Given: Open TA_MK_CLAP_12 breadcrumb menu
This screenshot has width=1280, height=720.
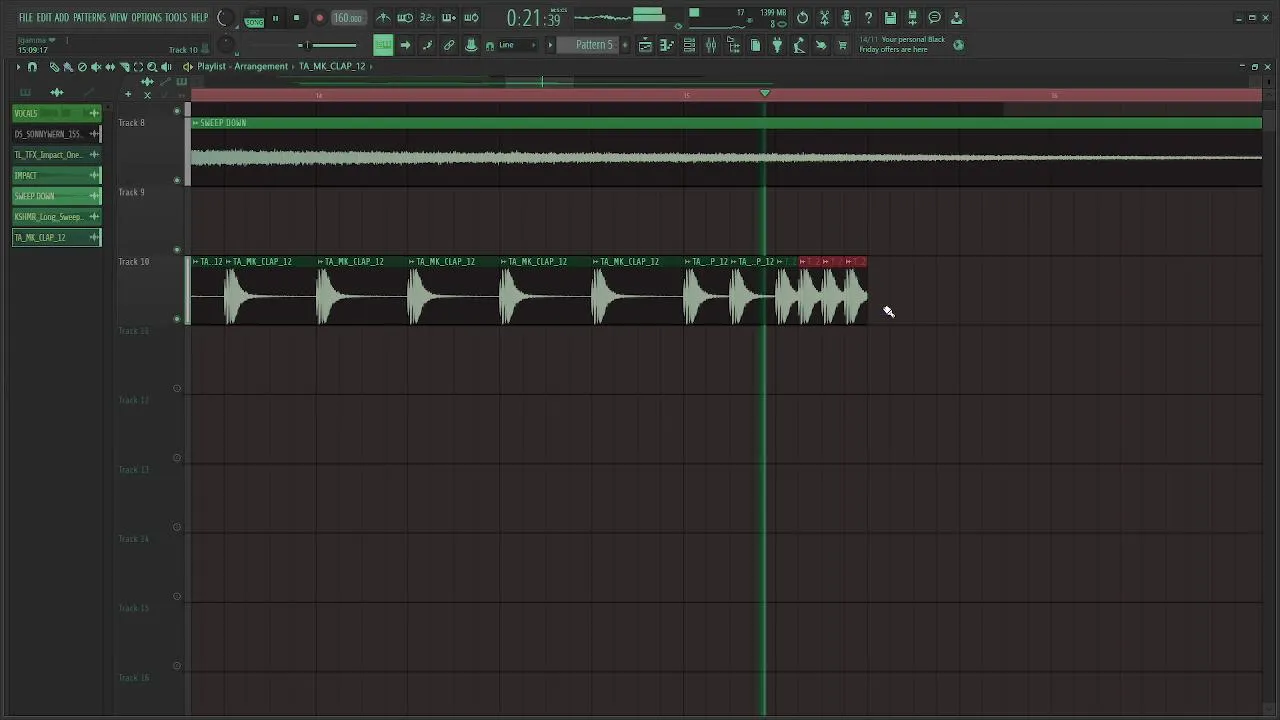Looking at the screenshot, I should (332, 66).
